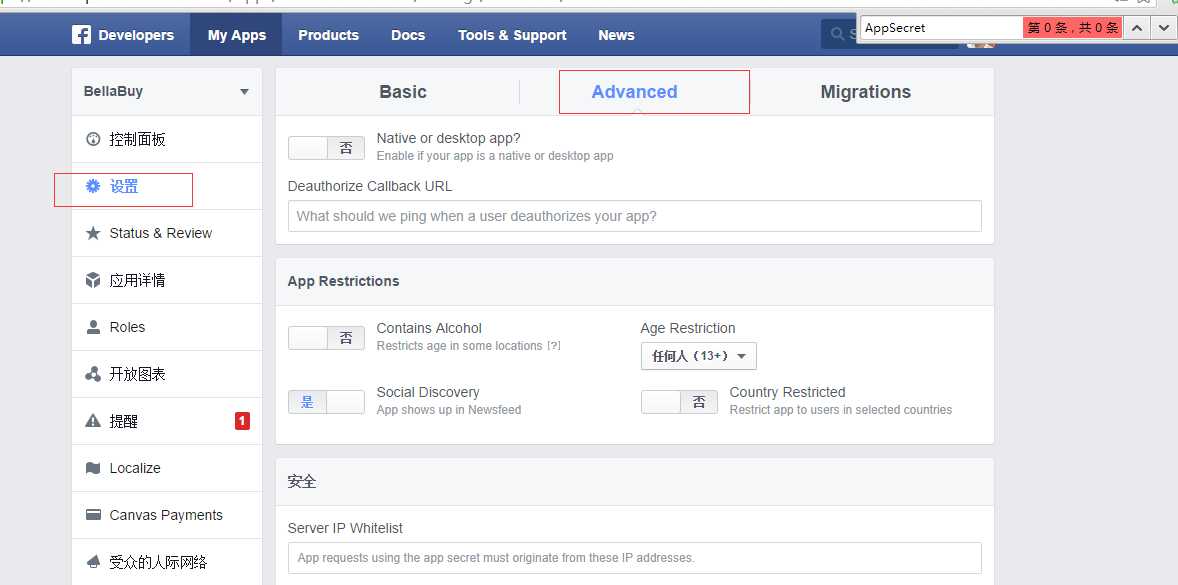Toggle the Native or desktop app switch
Screen dimensions: 1178x585
pyautogui.click(x=326, y=148)
